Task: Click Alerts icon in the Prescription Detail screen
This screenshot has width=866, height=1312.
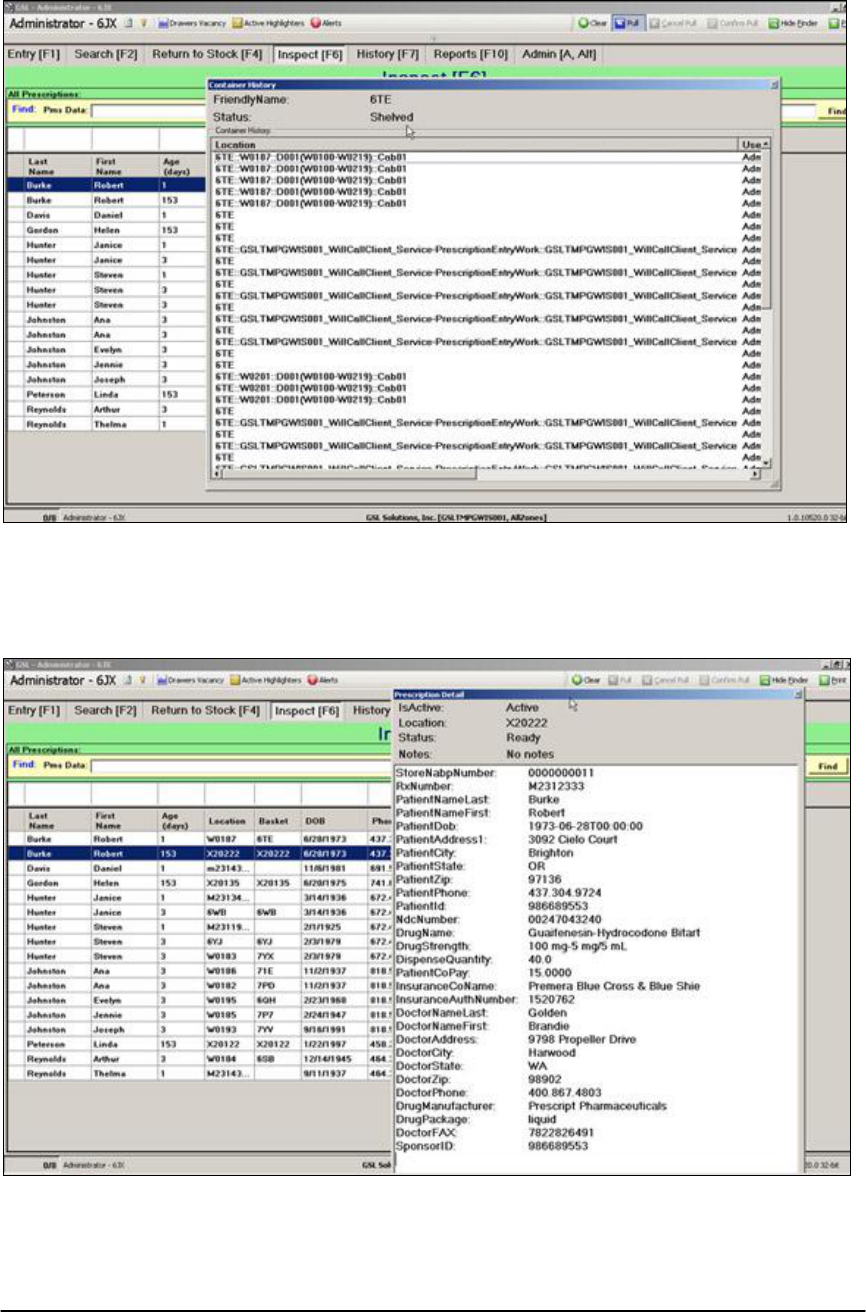Action: point(325,680)
